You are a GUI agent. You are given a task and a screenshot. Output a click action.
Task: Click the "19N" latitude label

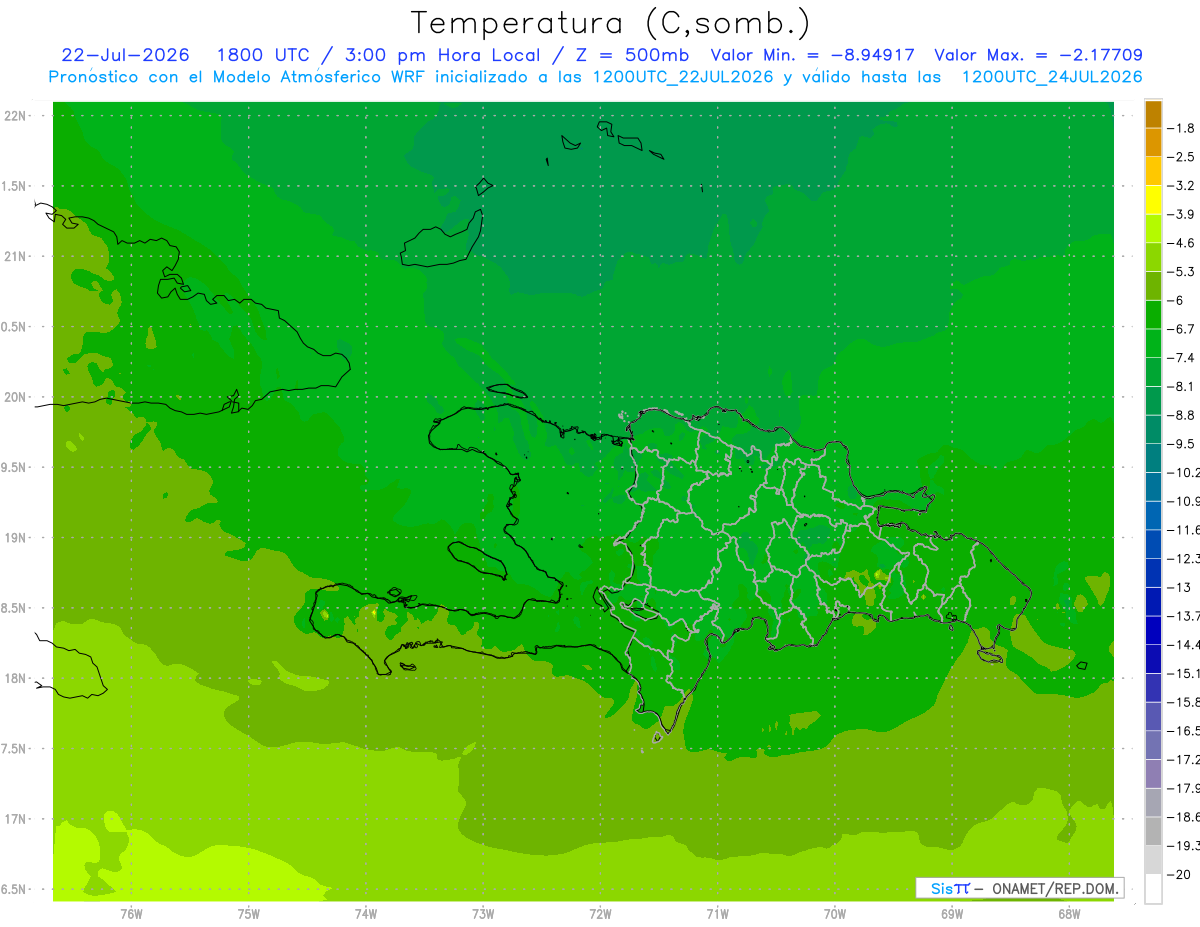[15, 537]
